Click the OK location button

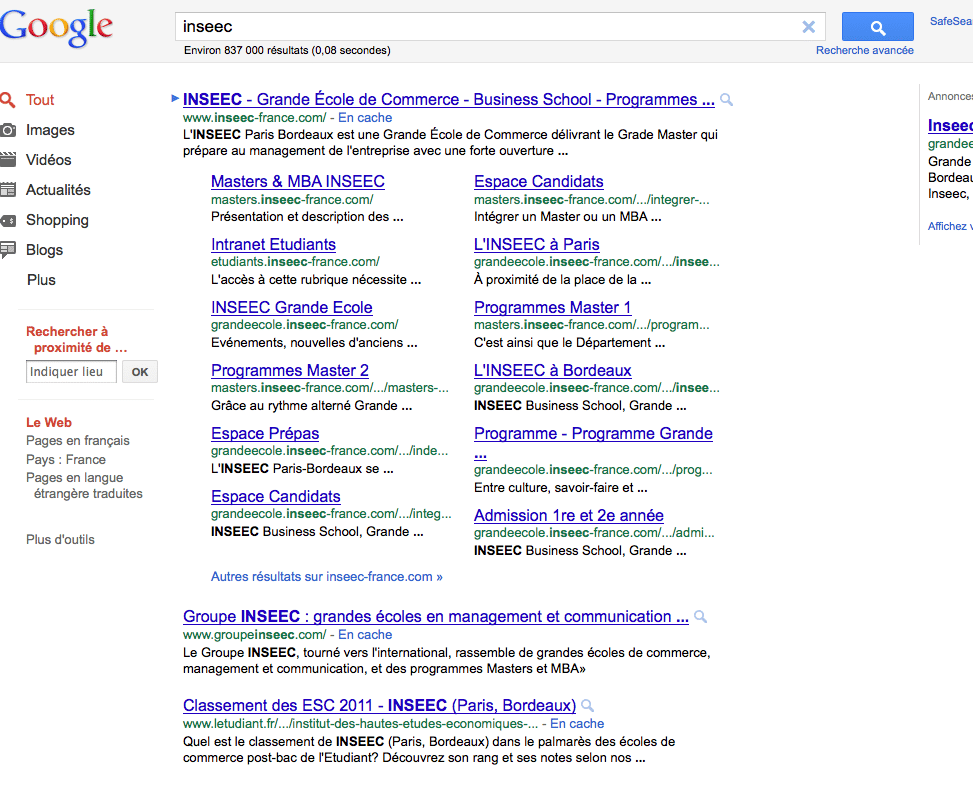click(x=140, y=372)
